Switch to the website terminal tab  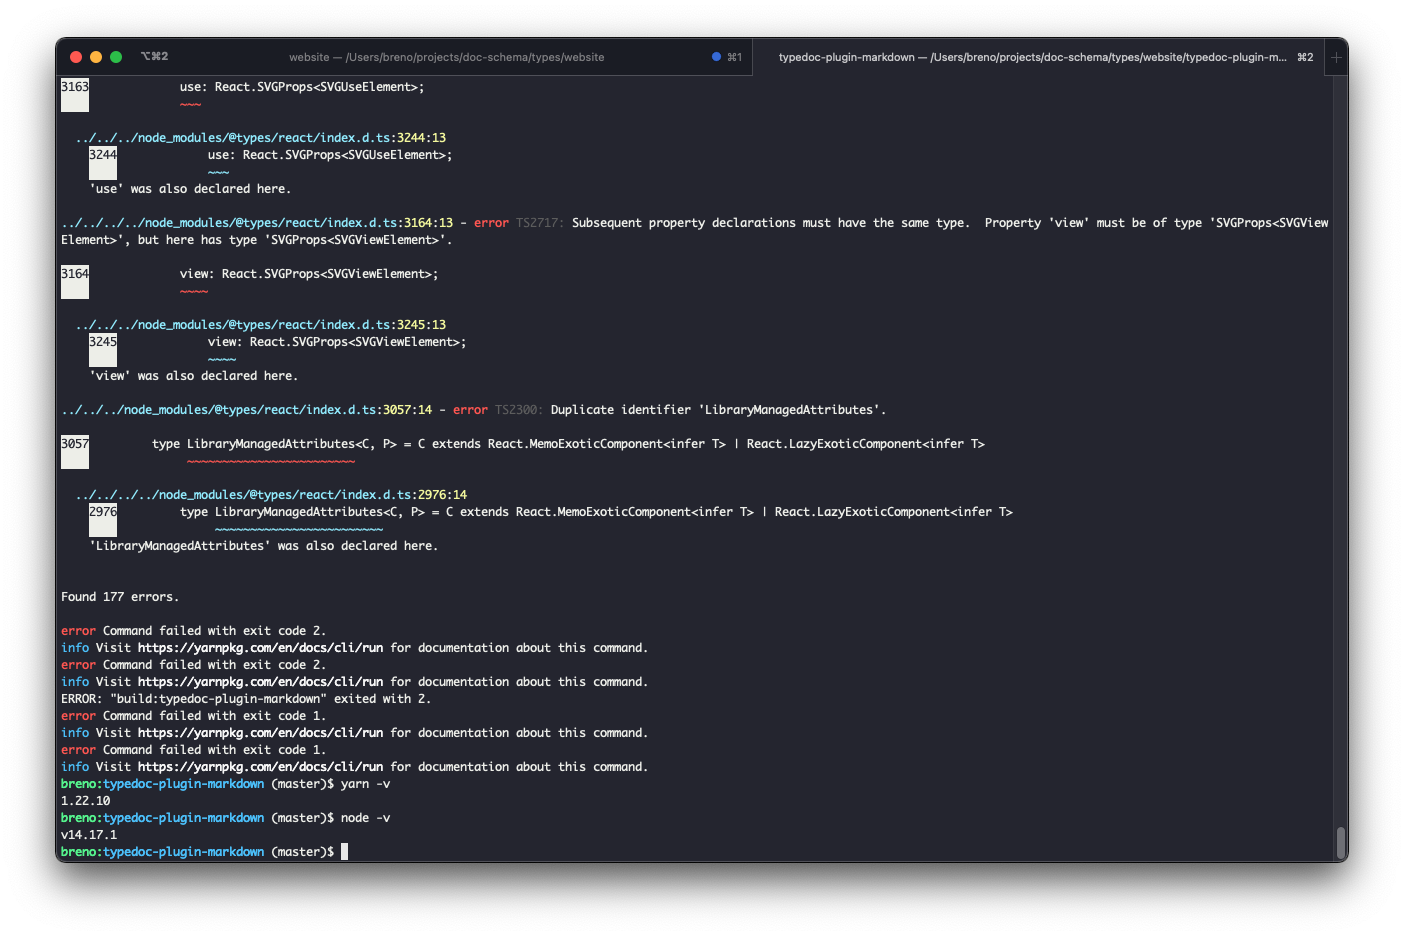coord(446,57)
